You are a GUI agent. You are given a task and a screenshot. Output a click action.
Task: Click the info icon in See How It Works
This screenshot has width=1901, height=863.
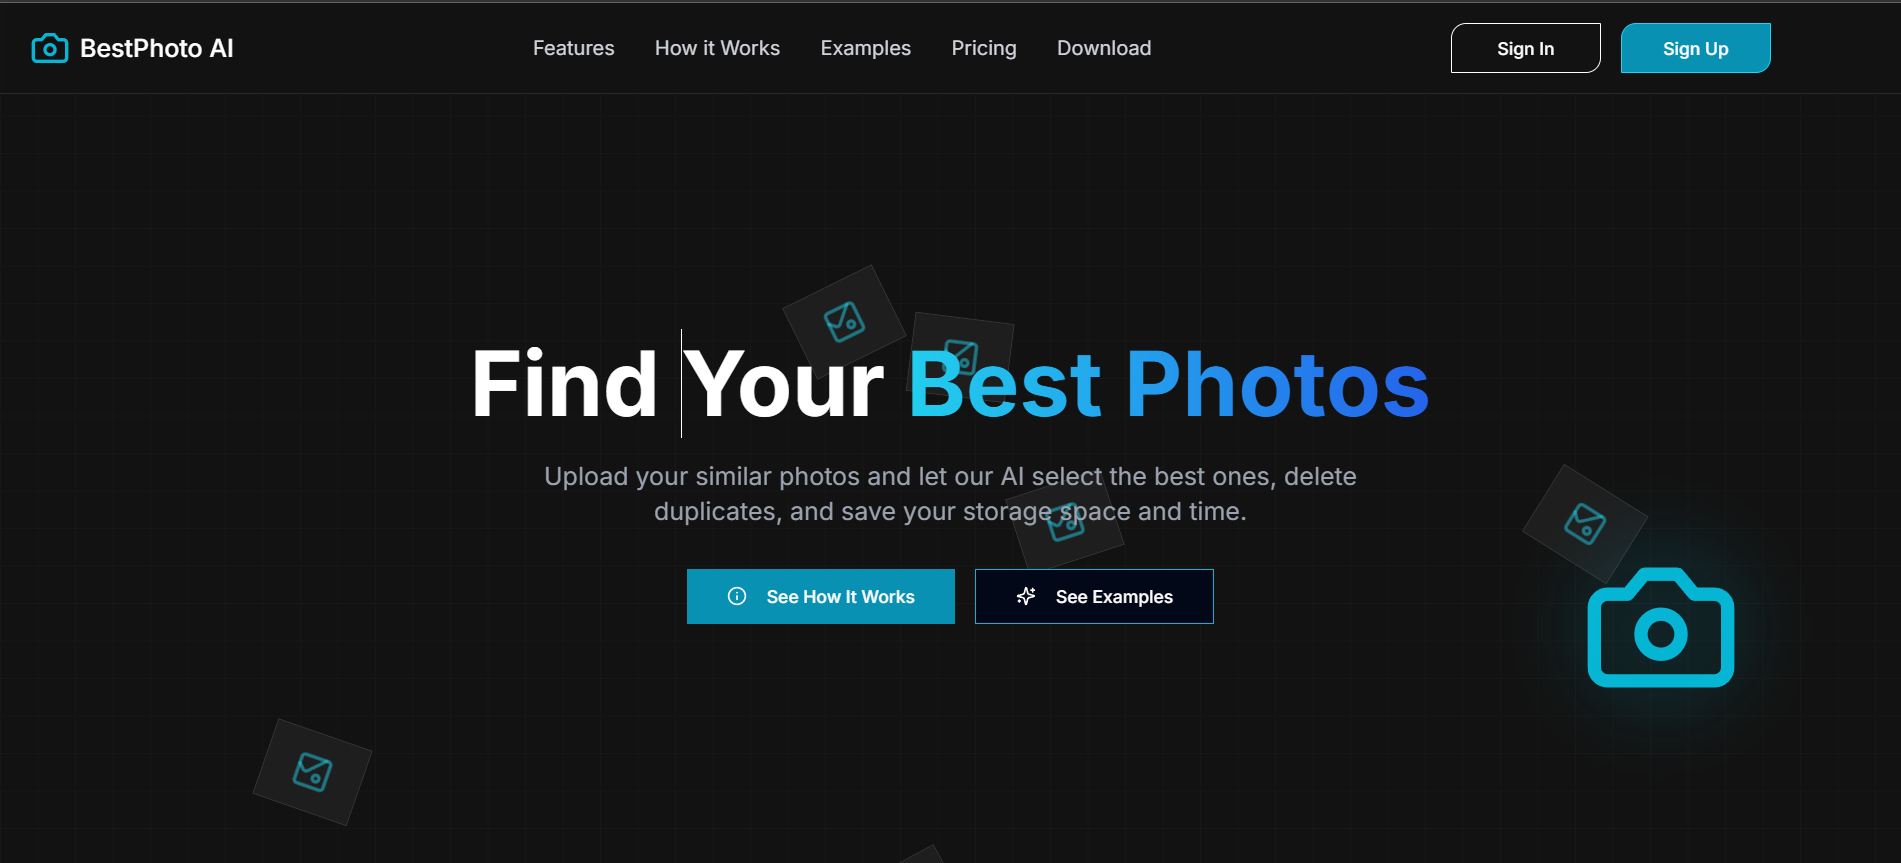click(x=737, y=596)
